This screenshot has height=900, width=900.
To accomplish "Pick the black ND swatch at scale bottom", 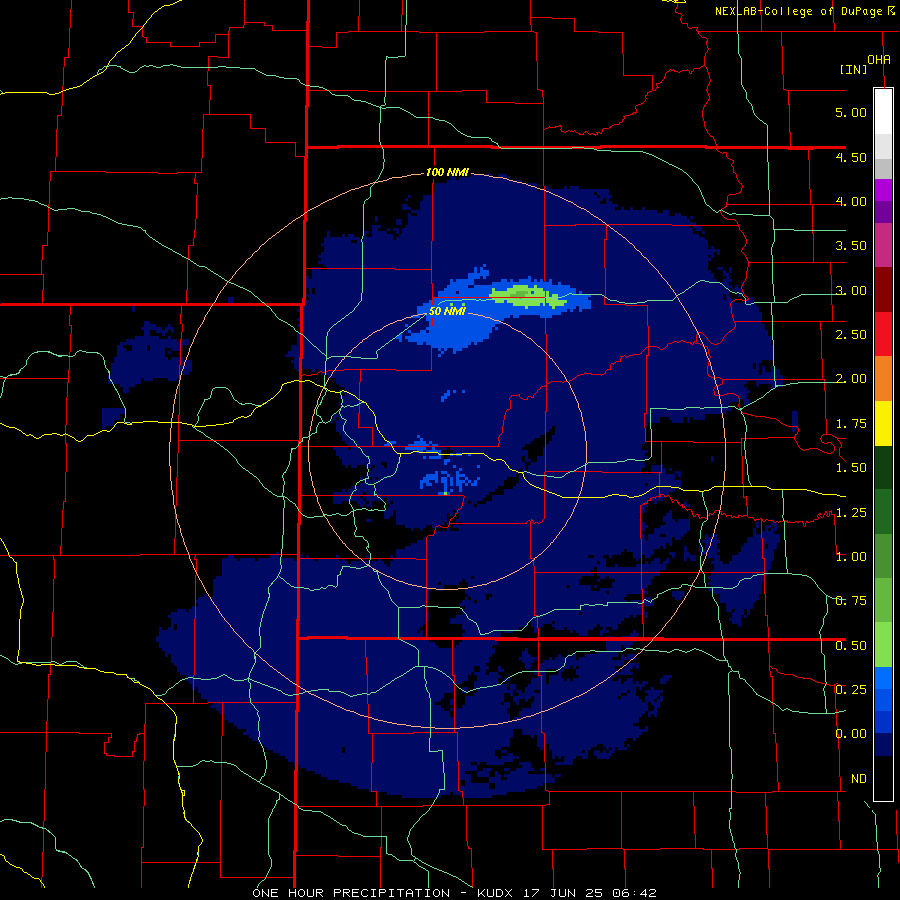I will [x=883, y=778].
